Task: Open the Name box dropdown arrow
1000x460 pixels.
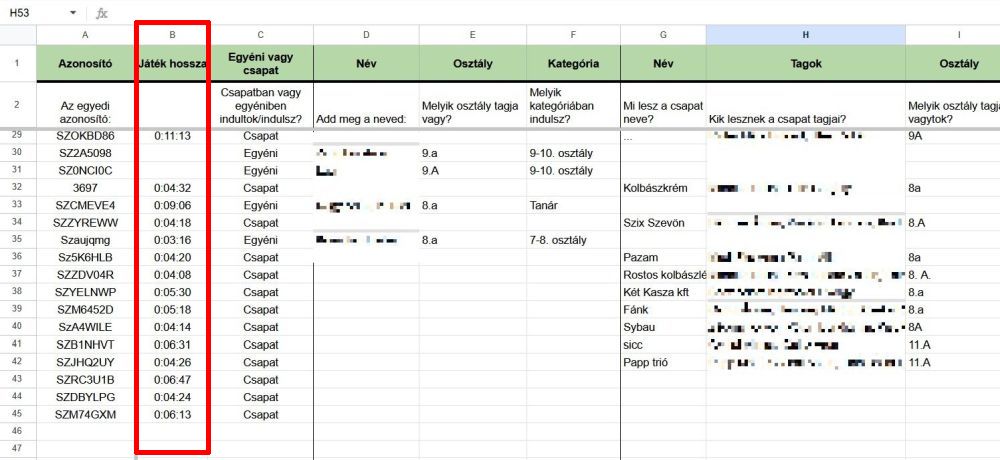Action: (x=73, y=13)
